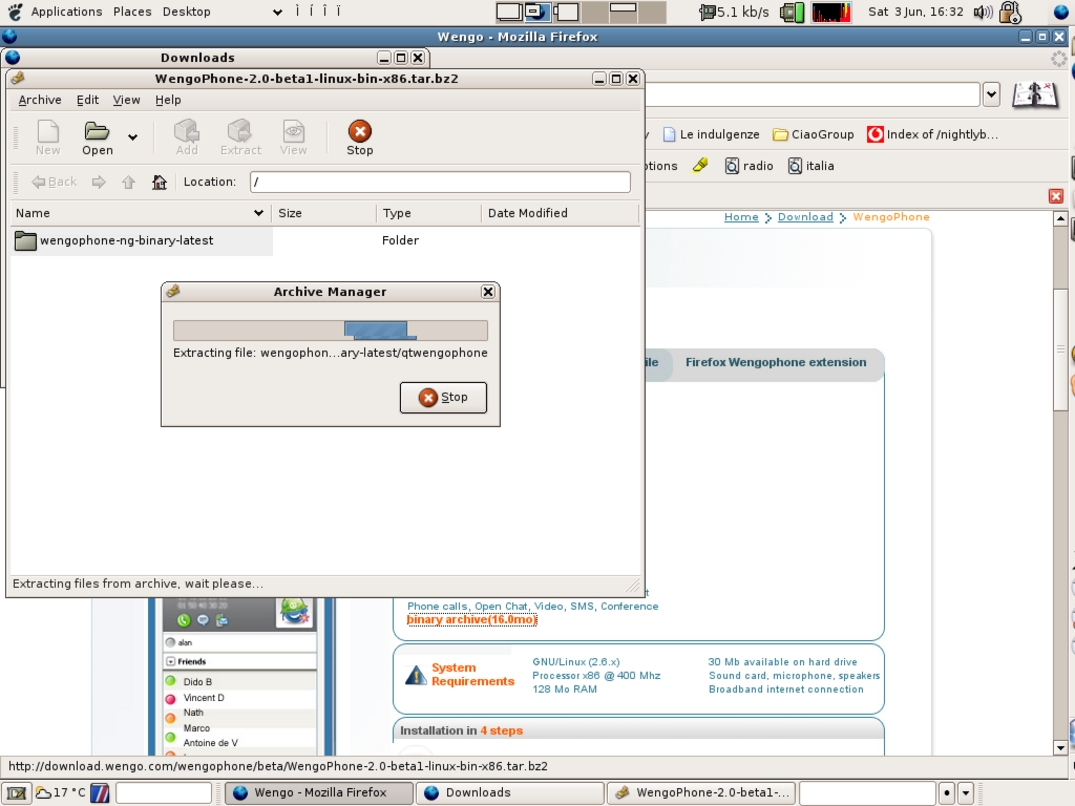Switch to WengoPhone-2.0-beta1 taskbar button
Screen dimensions: 1075x806
tap(701, 793)
